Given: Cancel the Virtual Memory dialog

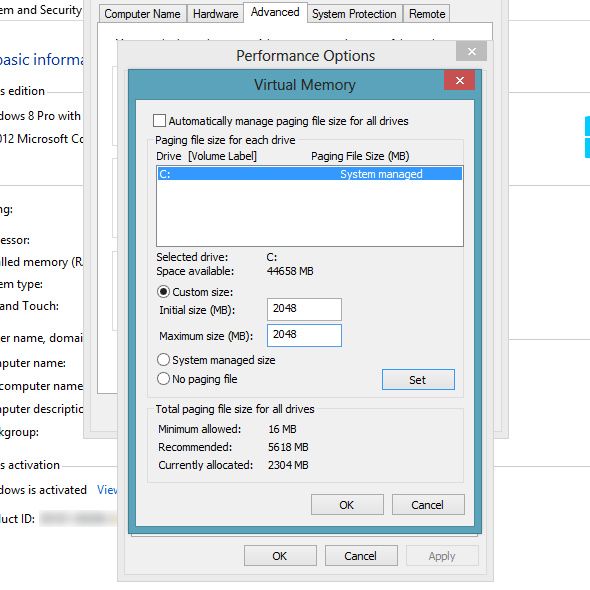Looking at the screenshot, I should pyautogui.click(x=428, y=505).
